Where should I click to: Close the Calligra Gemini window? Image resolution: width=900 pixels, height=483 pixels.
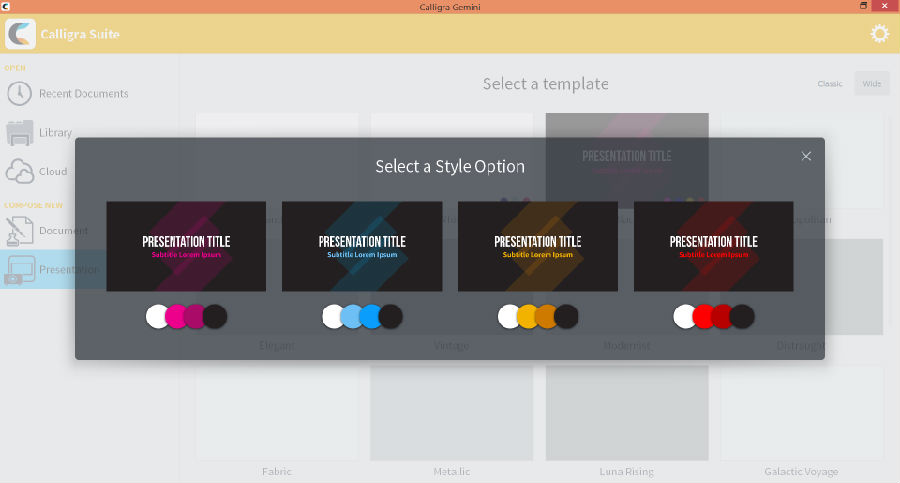point(885,6)
